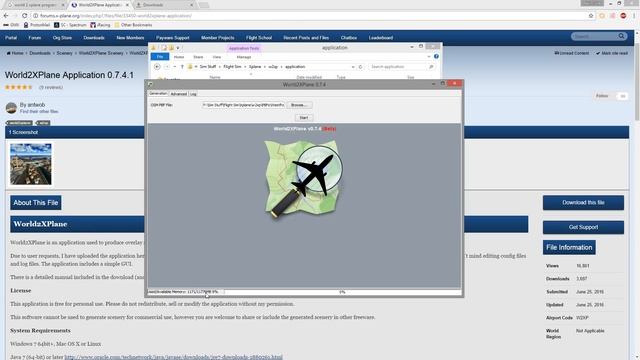Screen dimensions: 640x360
Task: Open the author antwob profile link
Action: coord(36,105)
